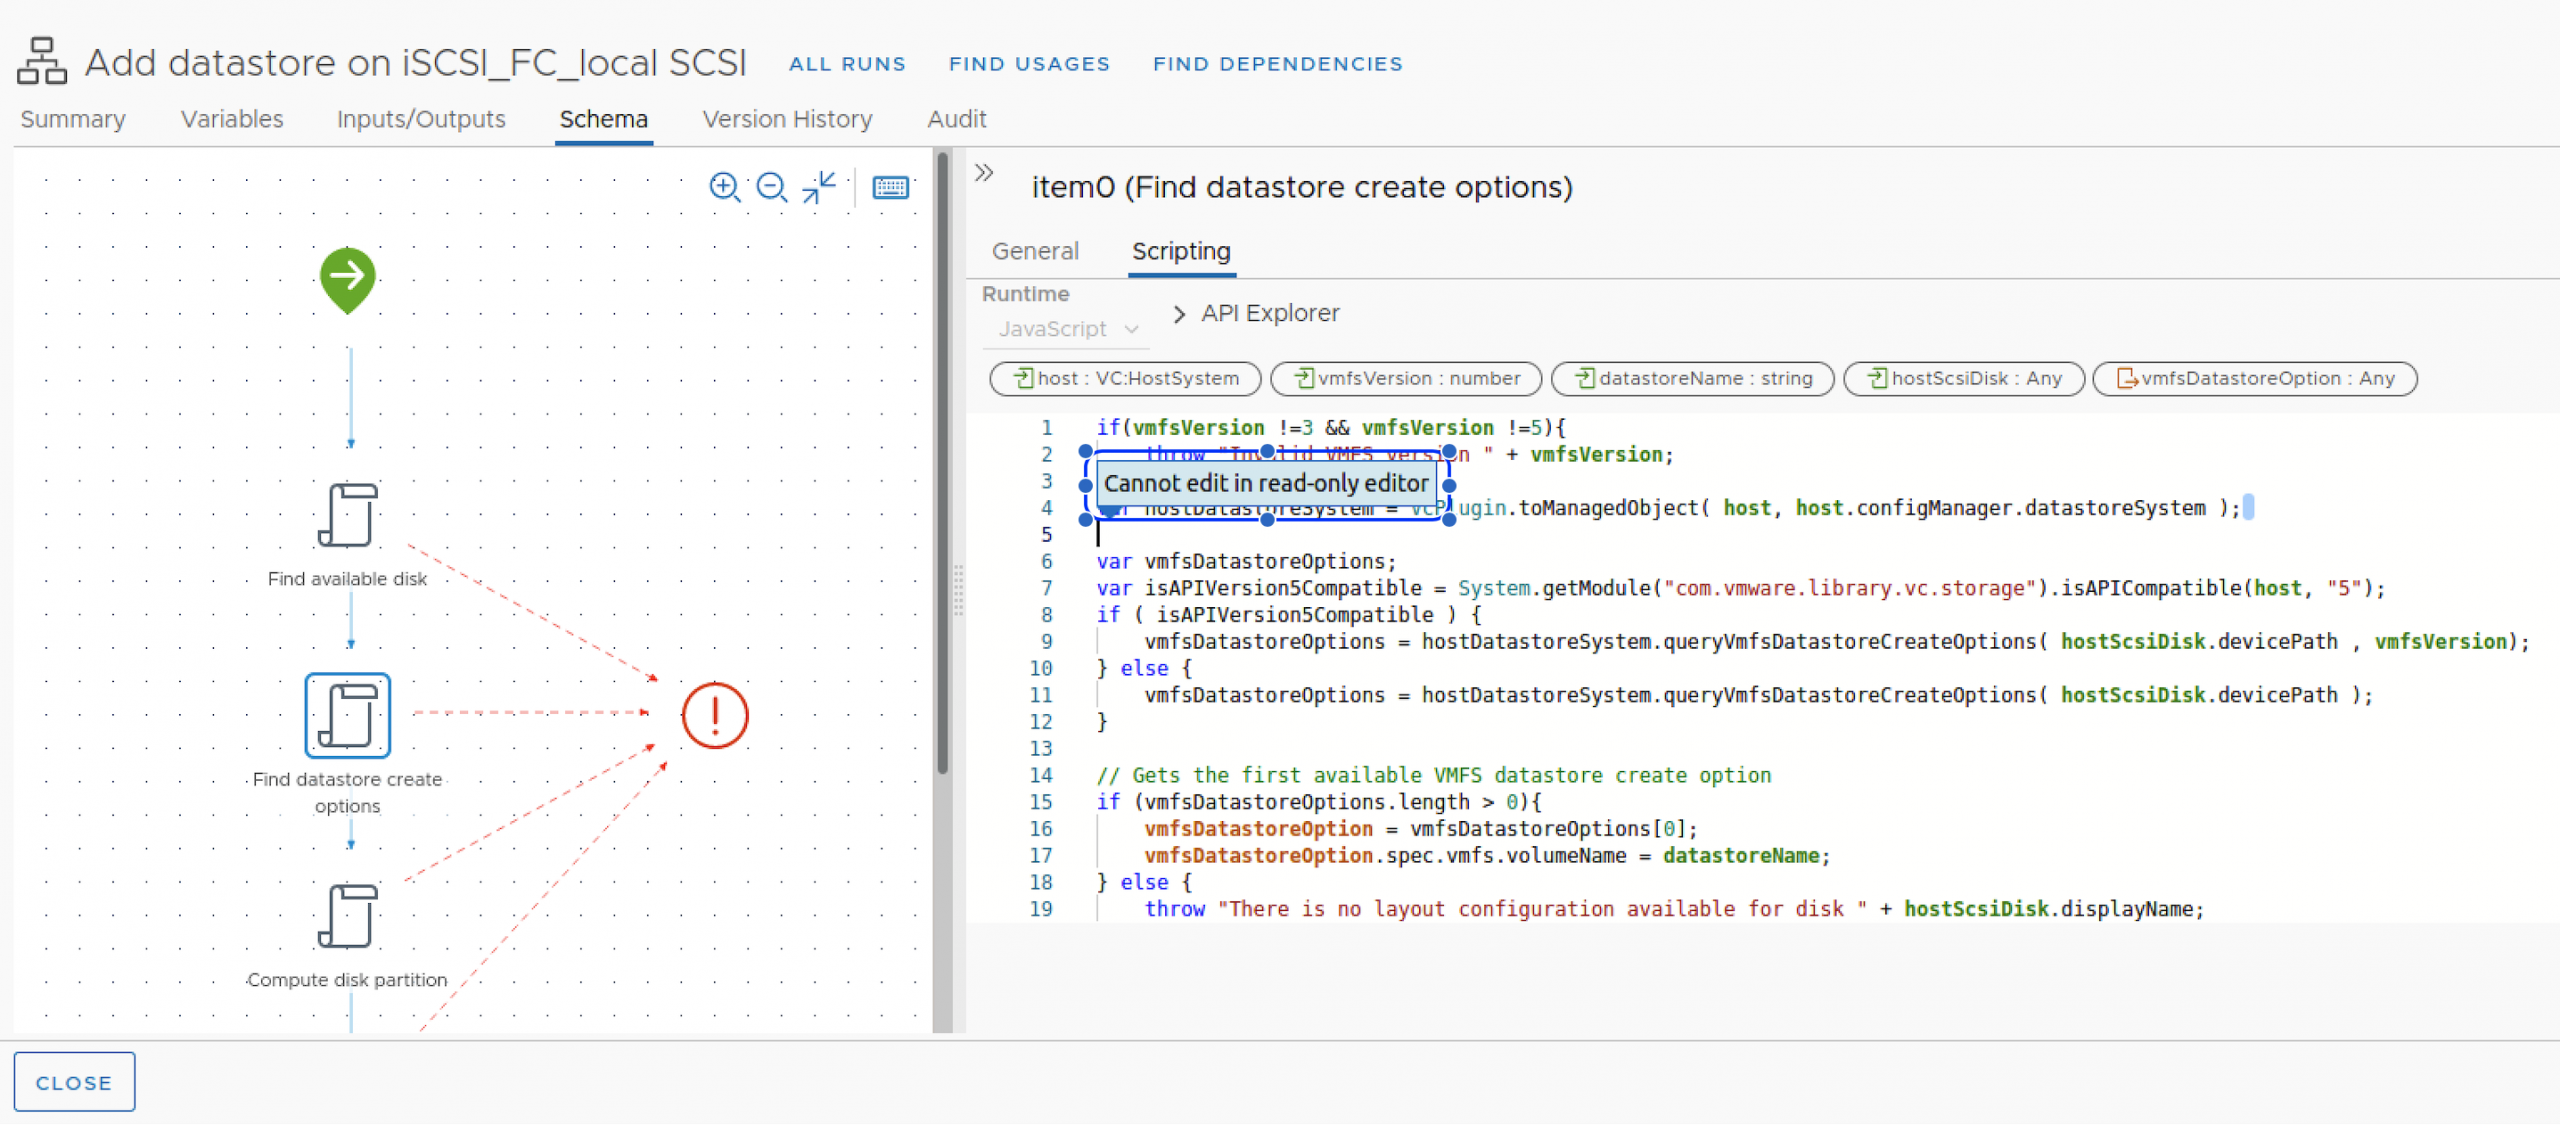Click the red exception end node

[715, 715]
